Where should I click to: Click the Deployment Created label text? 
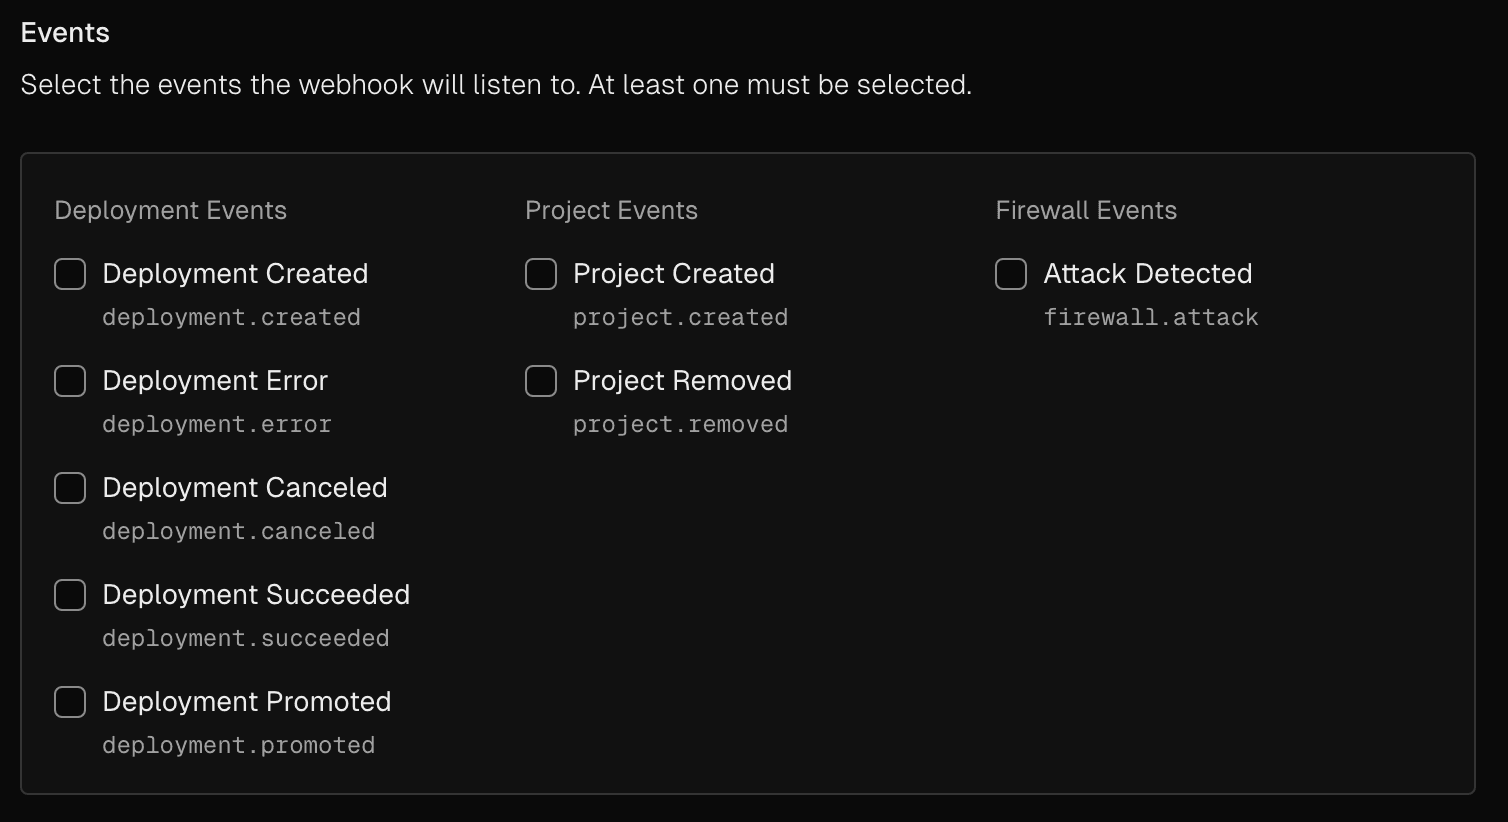(235, 273)
